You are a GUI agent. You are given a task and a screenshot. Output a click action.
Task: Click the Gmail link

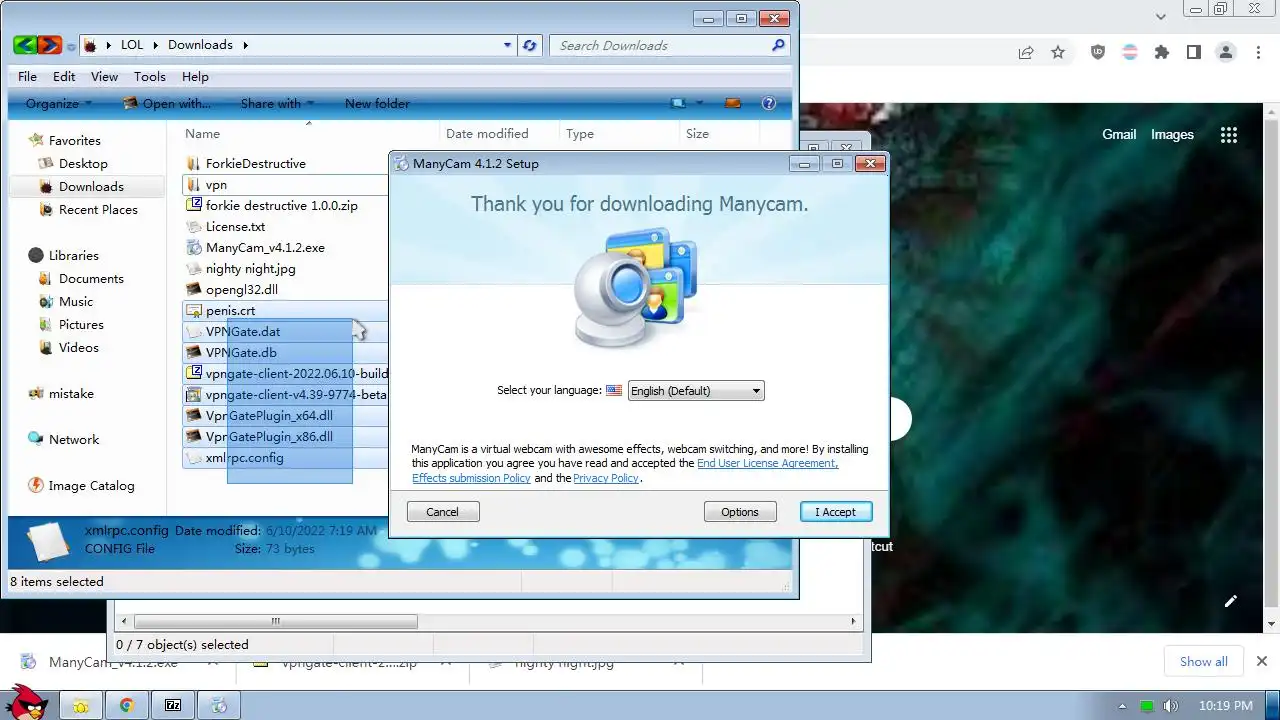pyautogui.click(x=1119, y=134)
